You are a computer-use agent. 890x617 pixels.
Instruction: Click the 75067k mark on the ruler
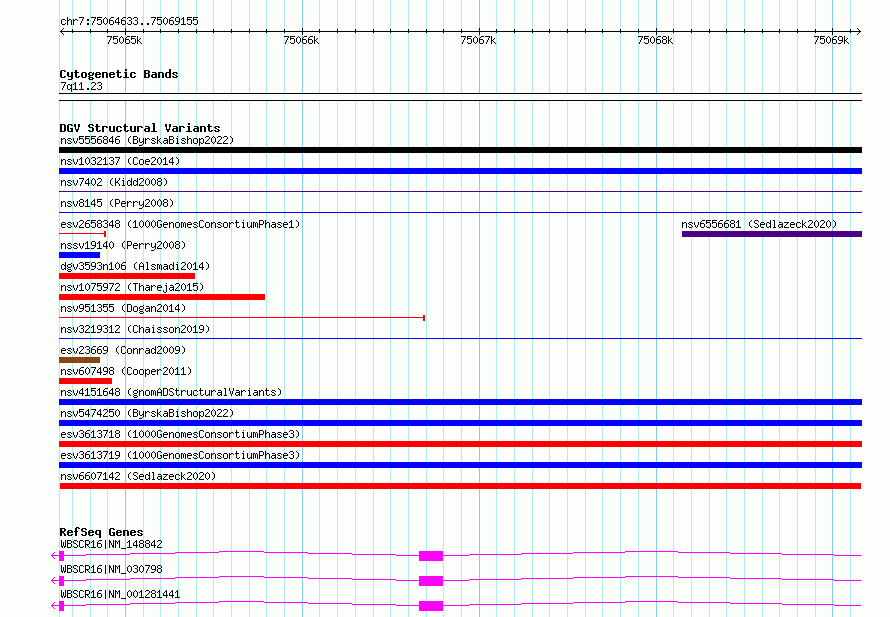click(x=478, y=40)
